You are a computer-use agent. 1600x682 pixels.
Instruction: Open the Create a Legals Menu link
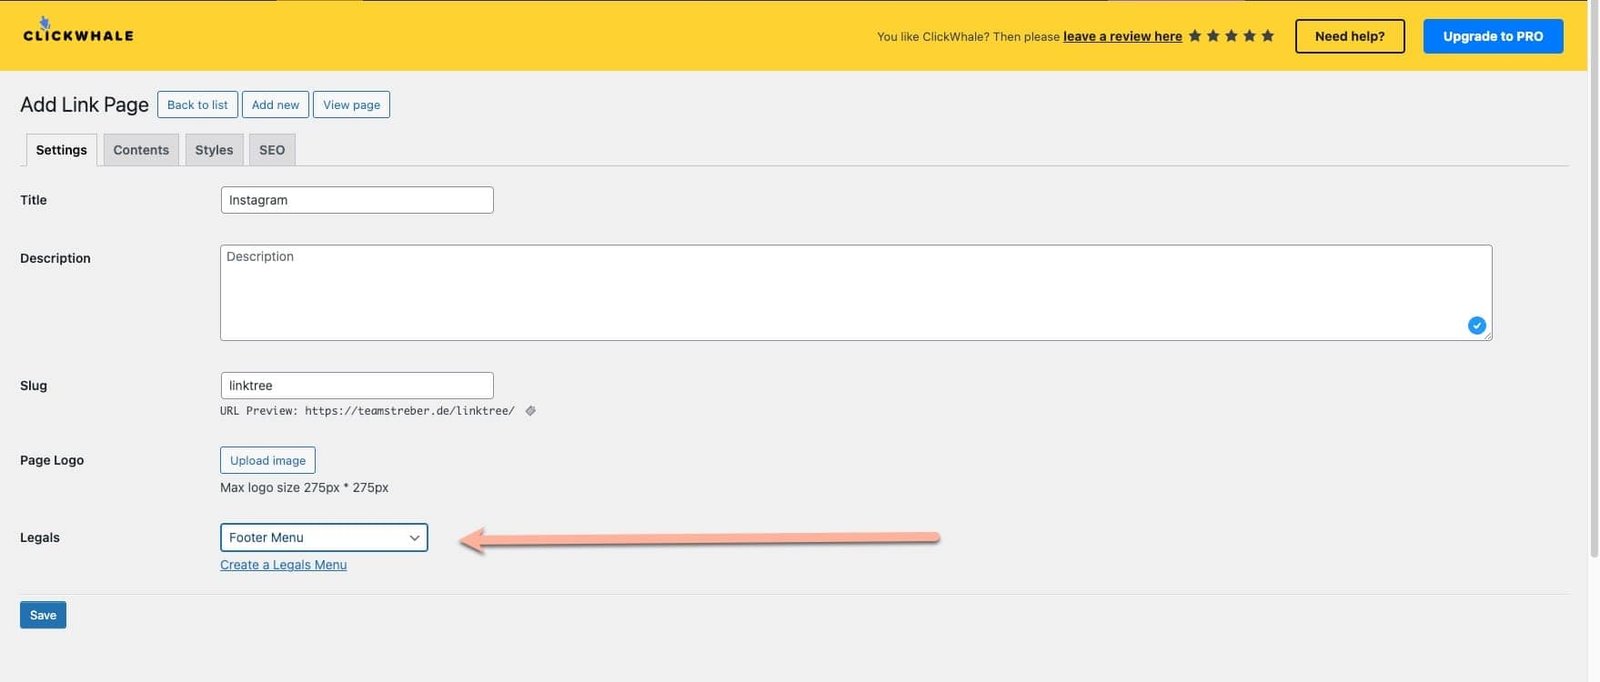(283, 565)
